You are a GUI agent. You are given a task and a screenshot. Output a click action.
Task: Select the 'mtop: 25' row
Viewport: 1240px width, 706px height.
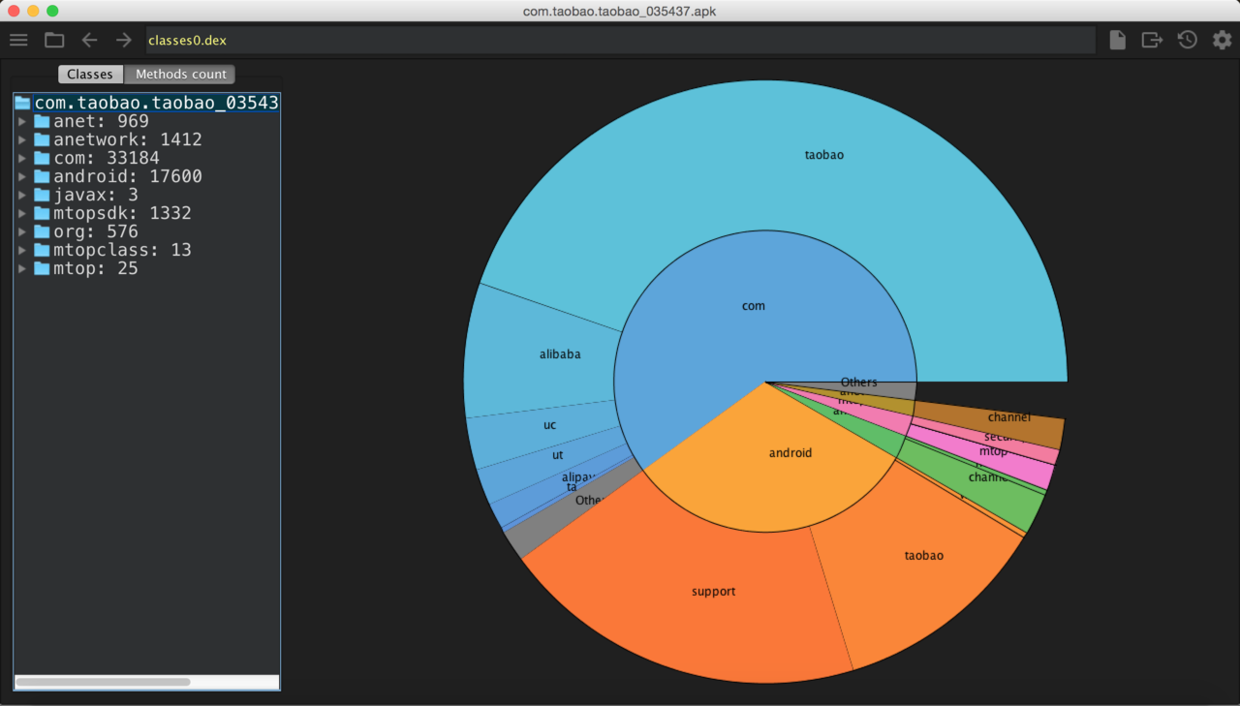click(147, 268)
